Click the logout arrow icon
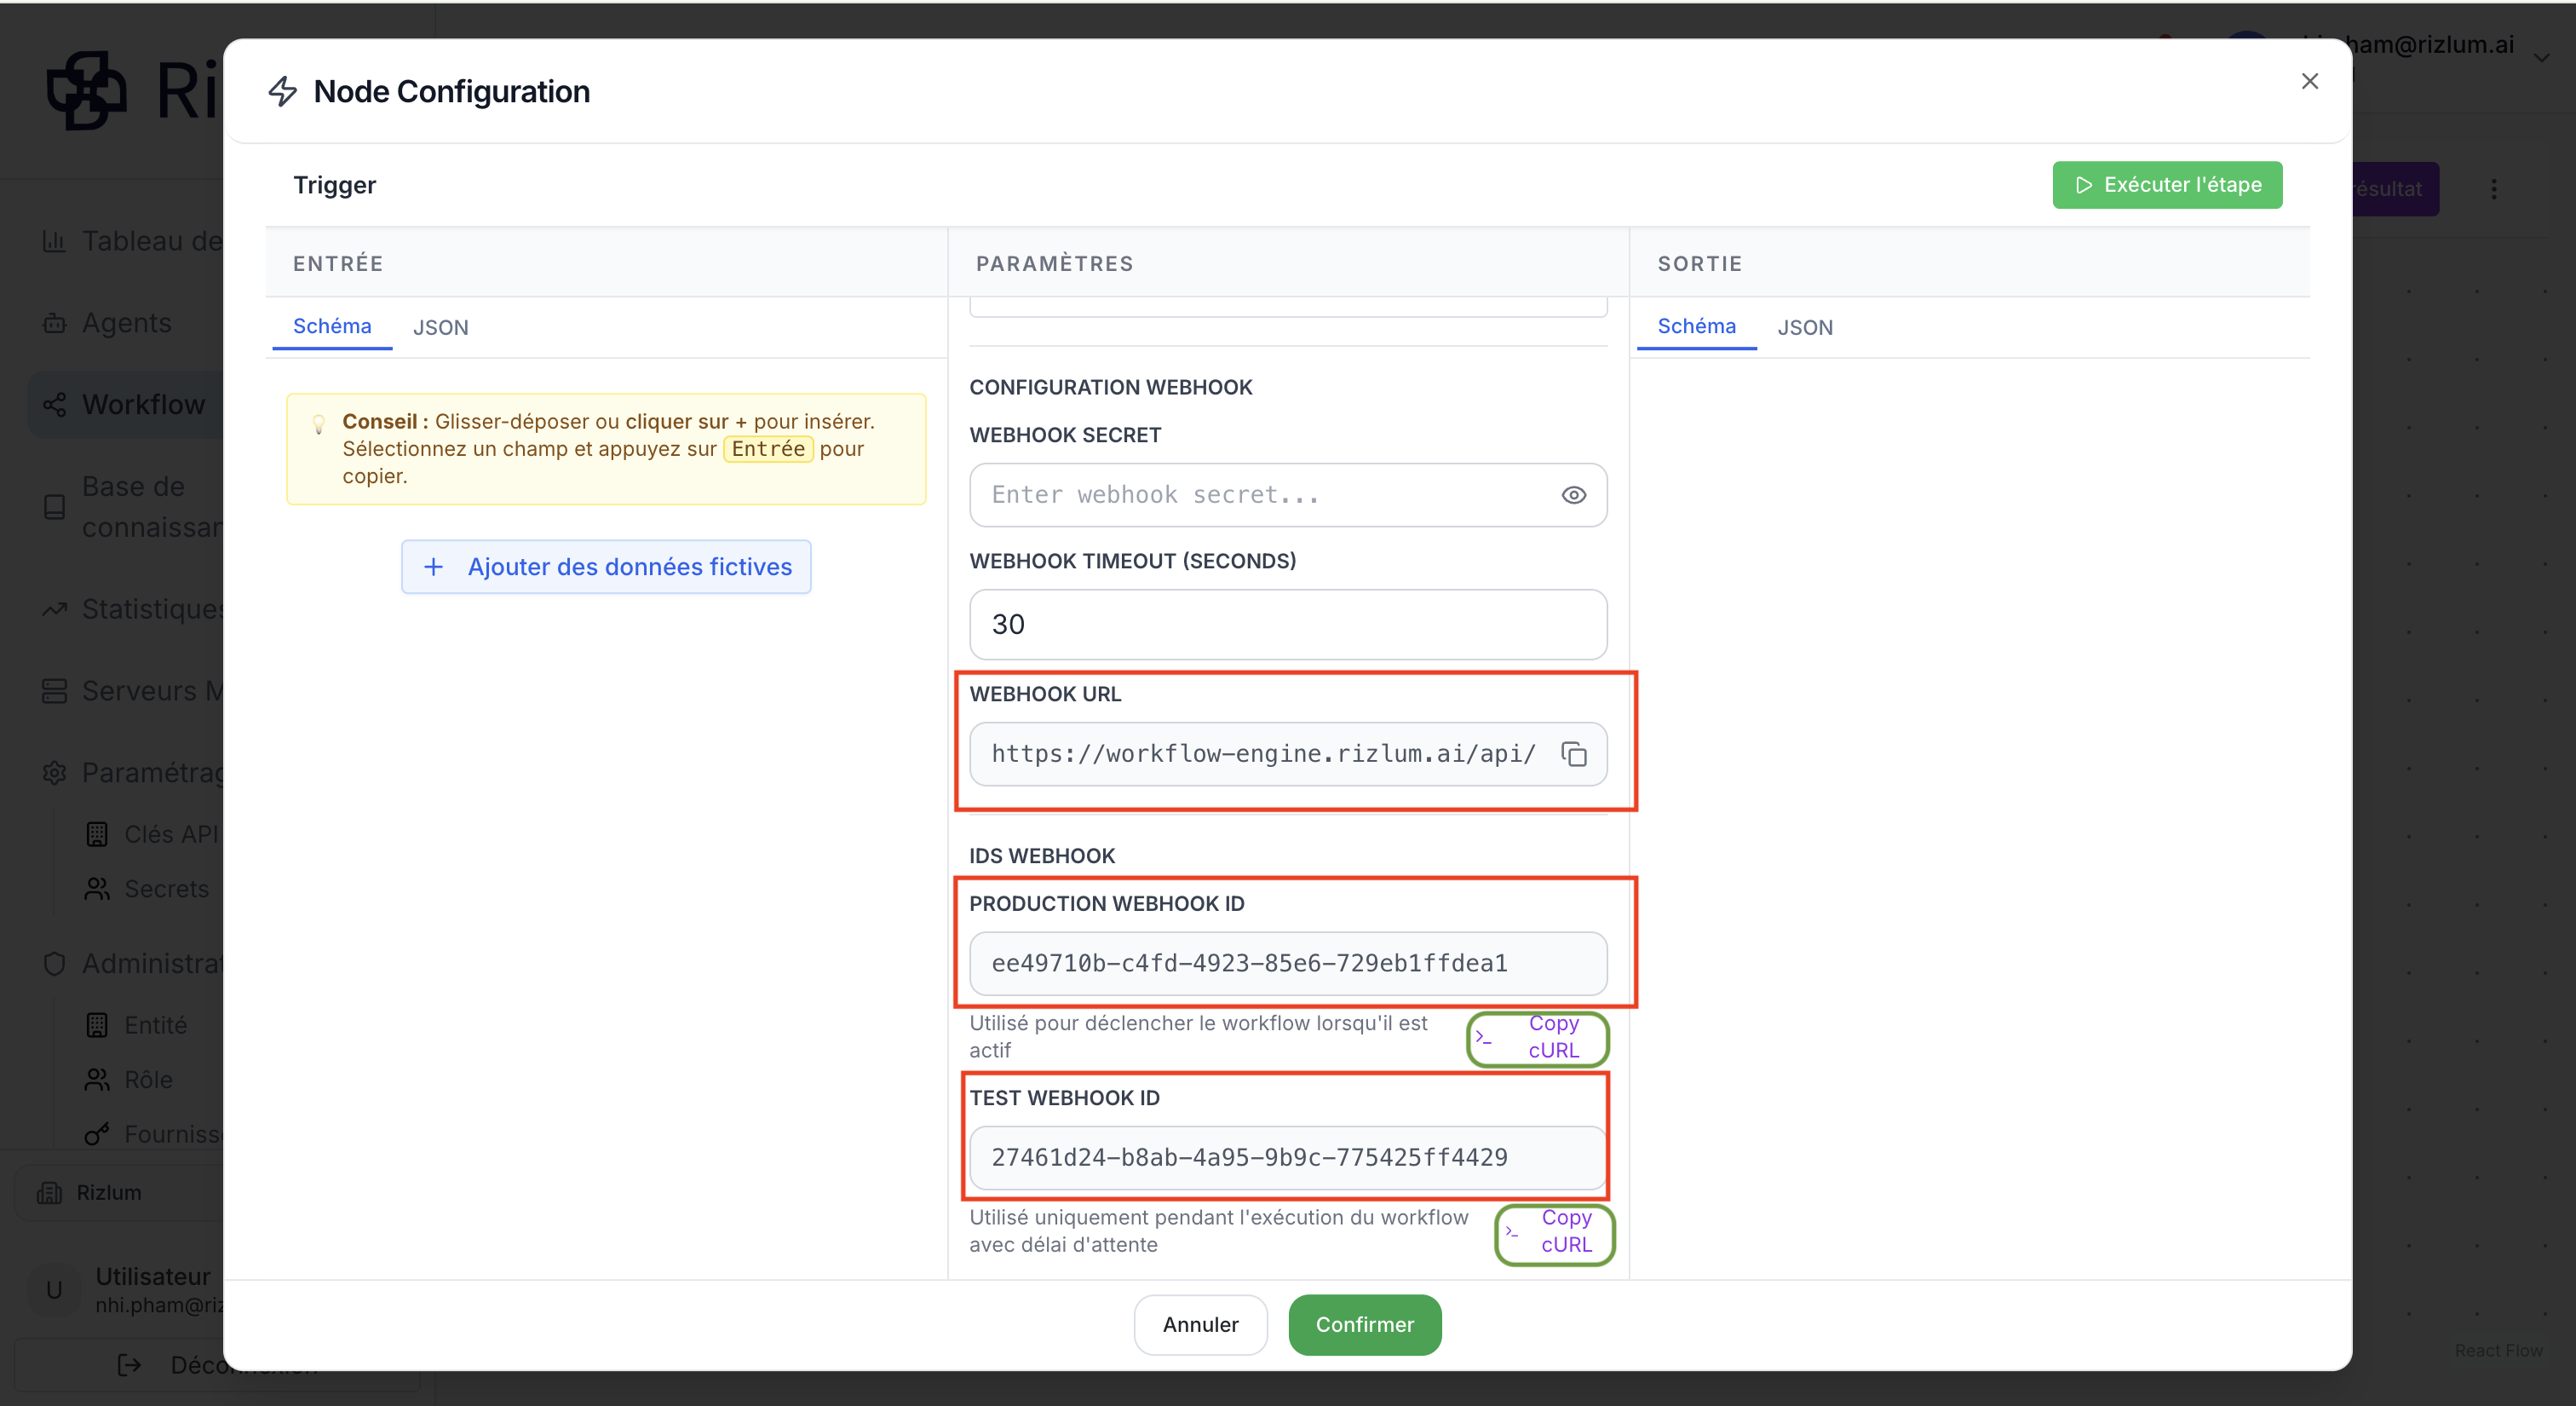The height and width of the screenshot is (1406, 2576). click(129, 1365)
